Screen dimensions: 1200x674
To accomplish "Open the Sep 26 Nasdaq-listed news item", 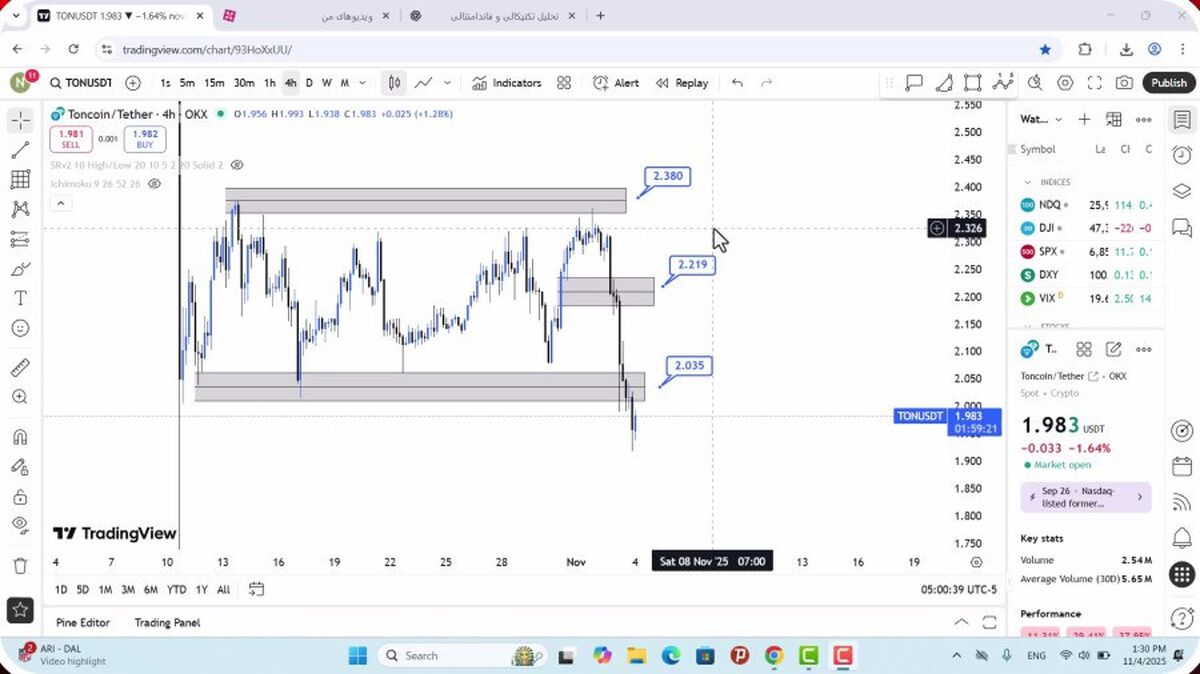I will tap(1085, 497).
